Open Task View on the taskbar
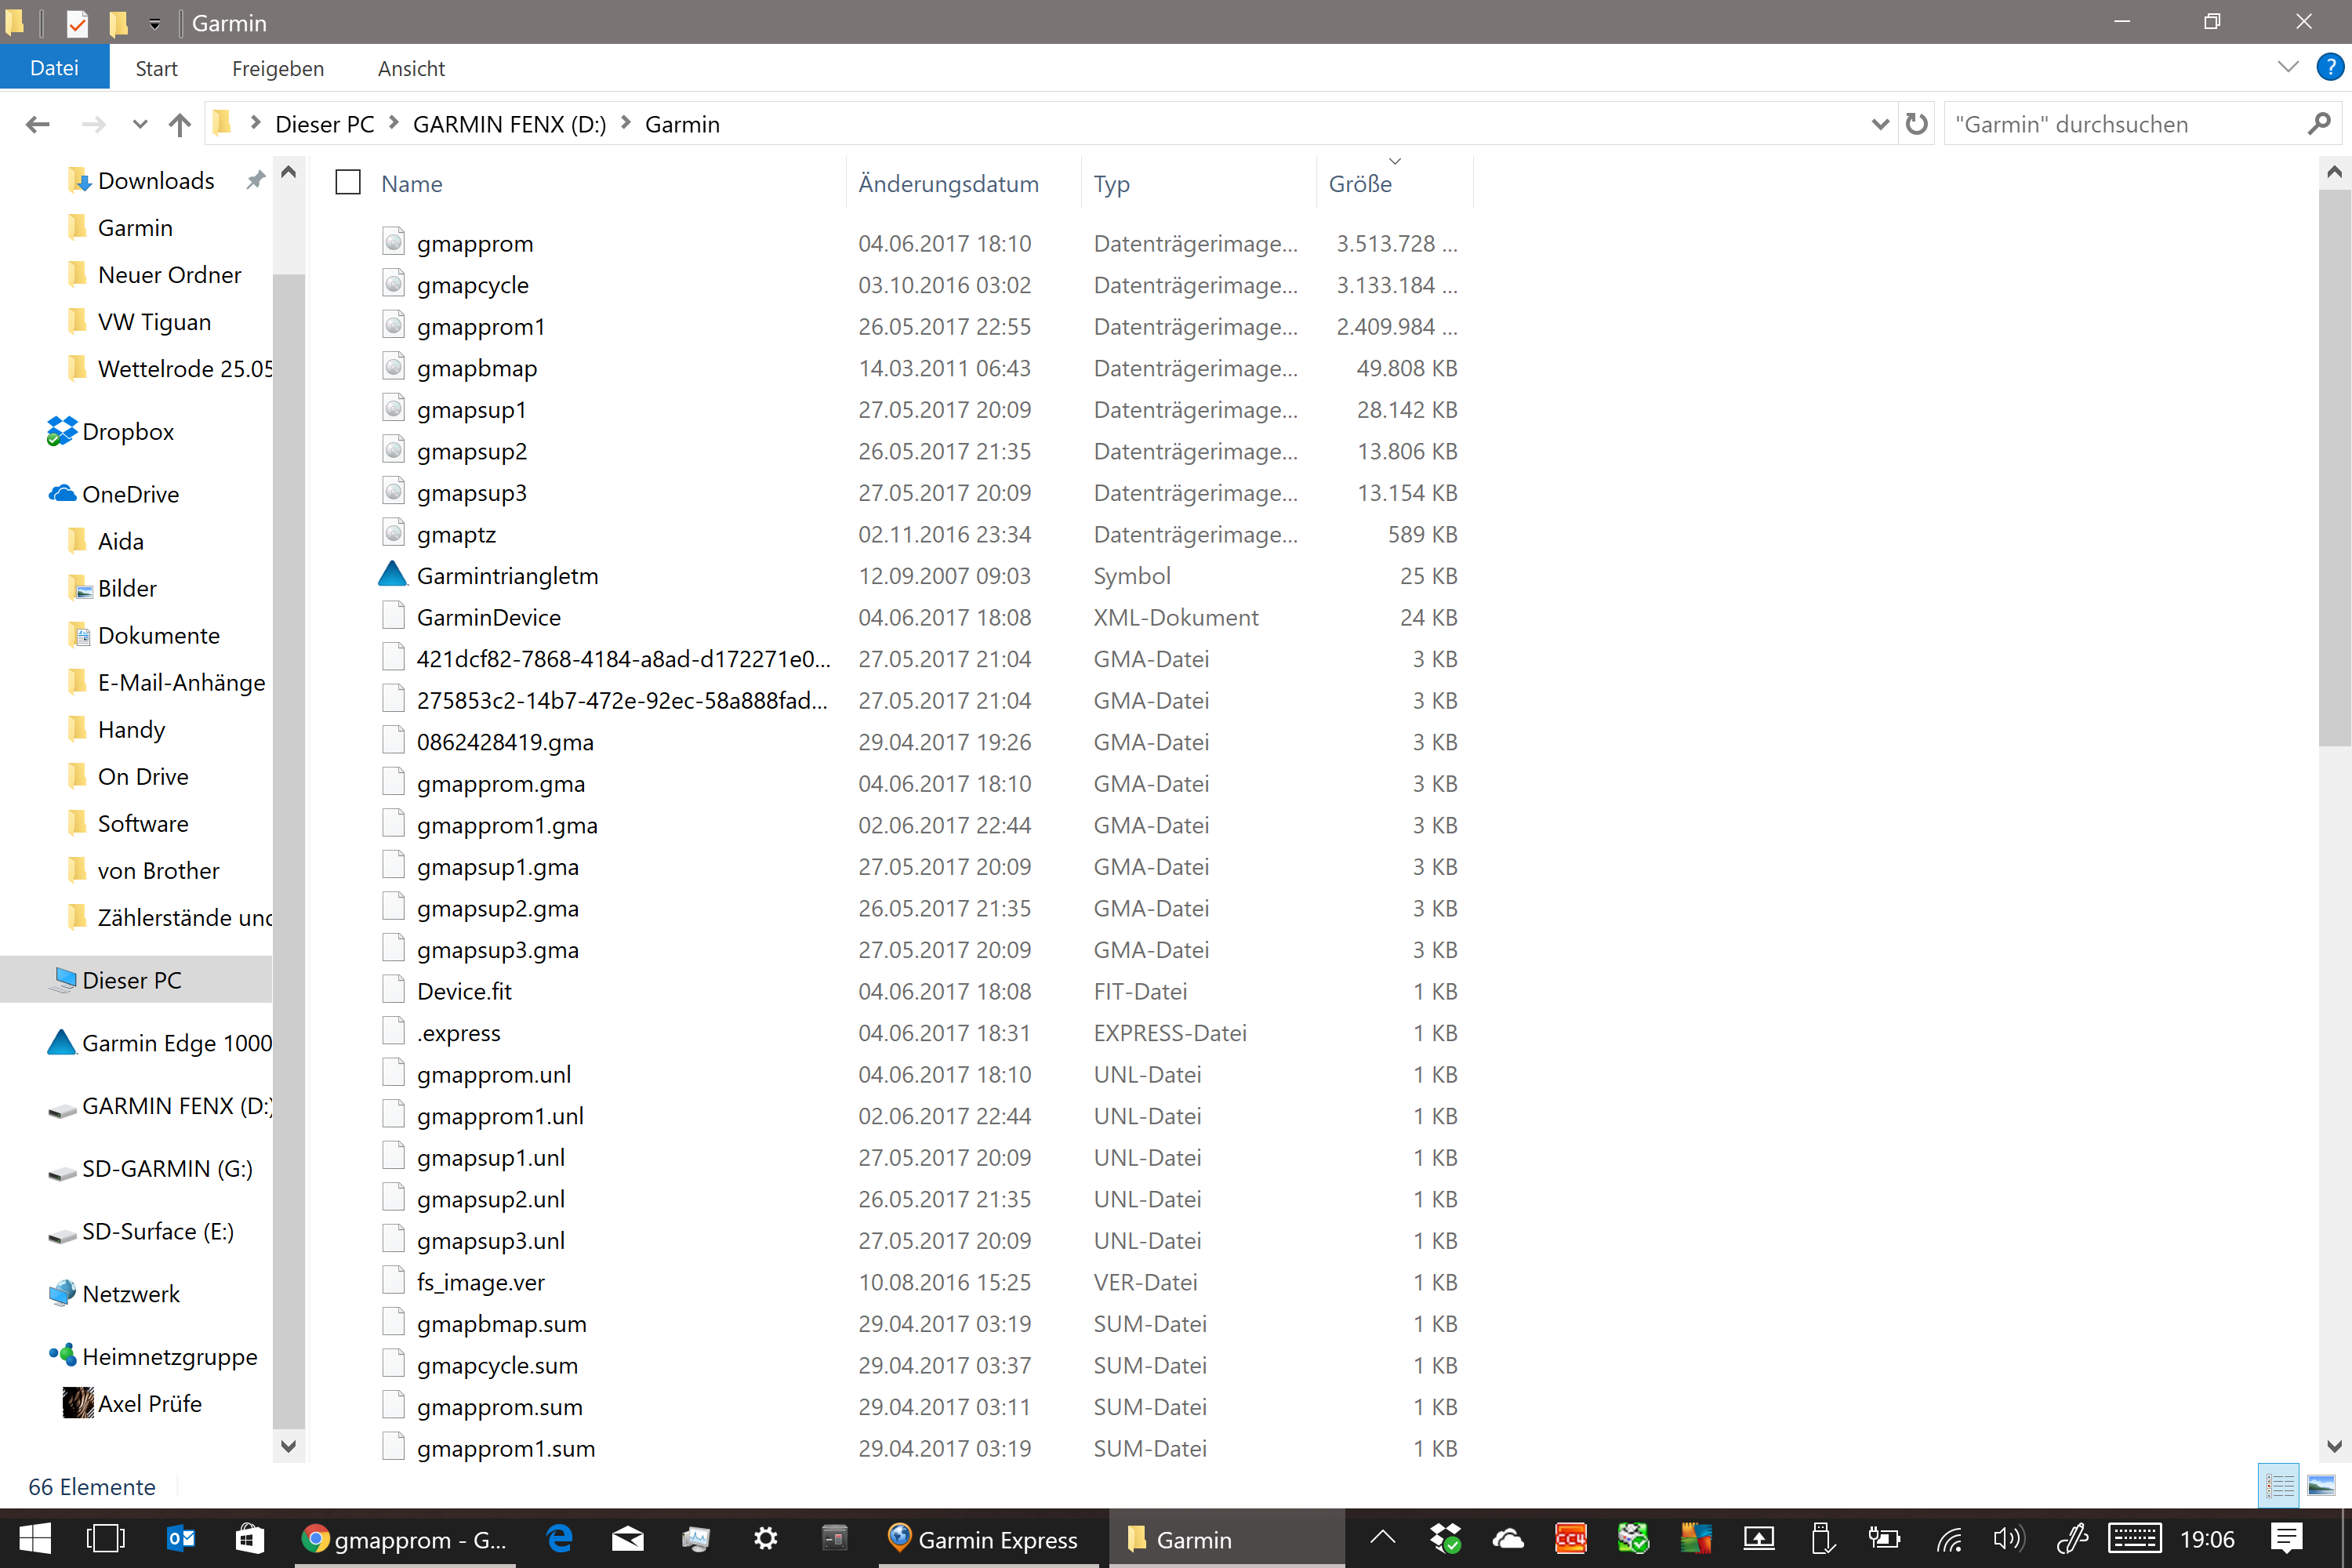Screen dimensions: 2352x1568 tap(106, 1538)
